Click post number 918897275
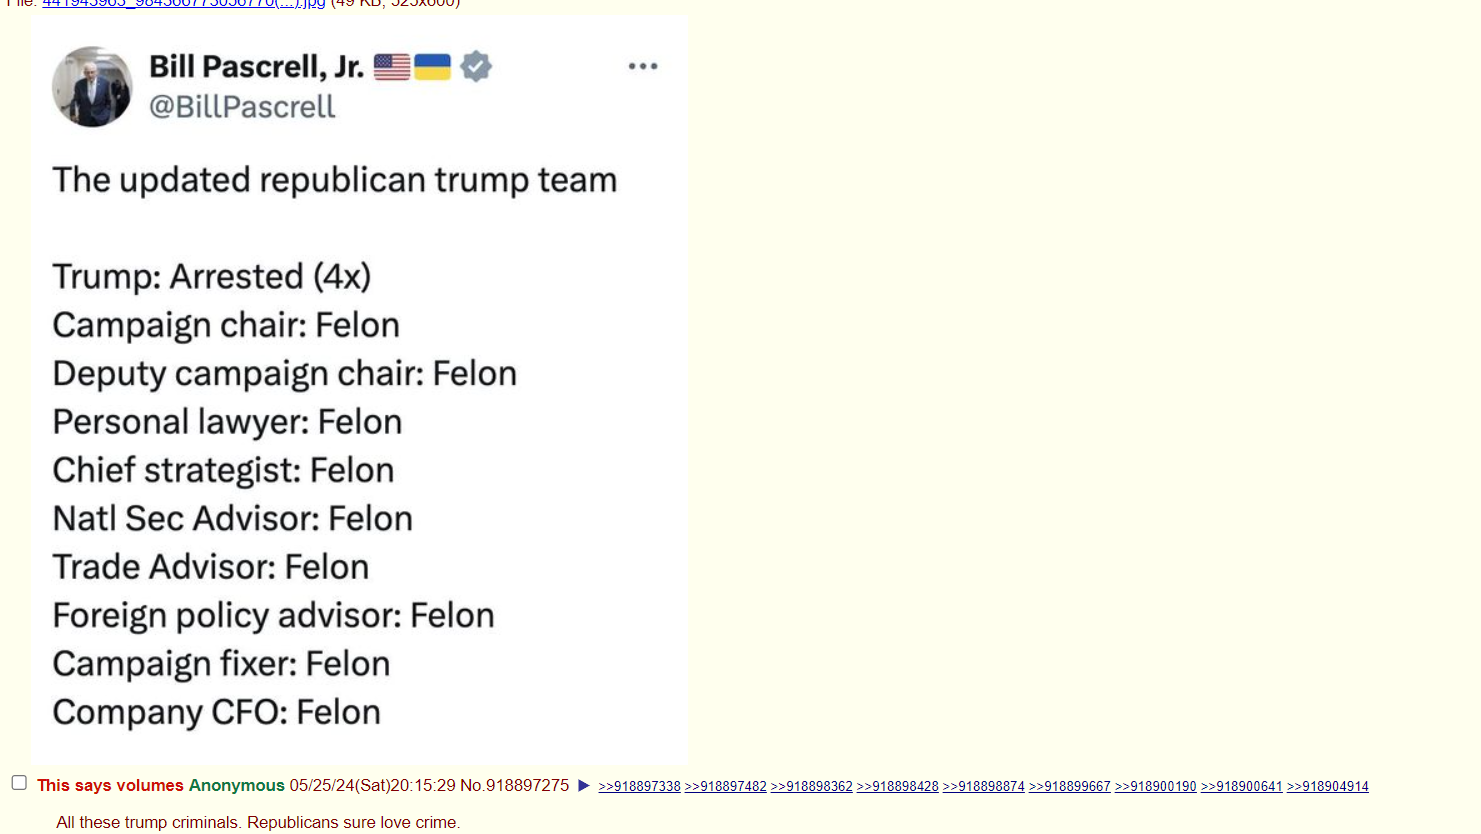 click(527, 786)
